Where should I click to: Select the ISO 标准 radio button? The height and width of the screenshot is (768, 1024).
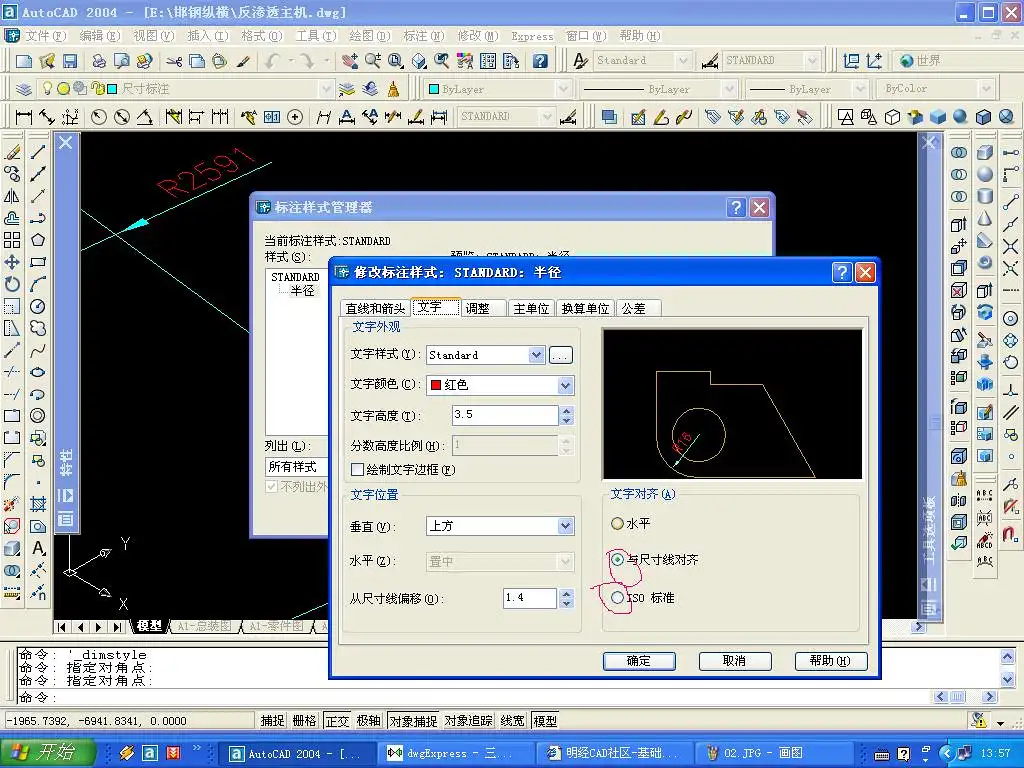coord(617,597)
